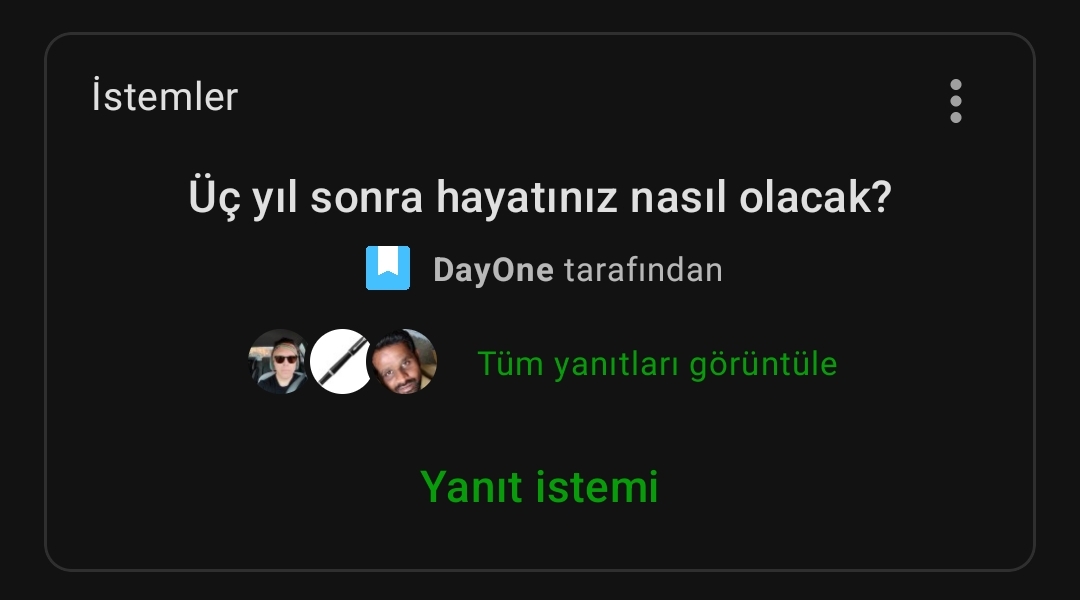Click the prompt question Üç yıl sonra hayatınız
The width and height of the screenshot is (1080, 600).
pyautogui.click(x=540, y=198)
